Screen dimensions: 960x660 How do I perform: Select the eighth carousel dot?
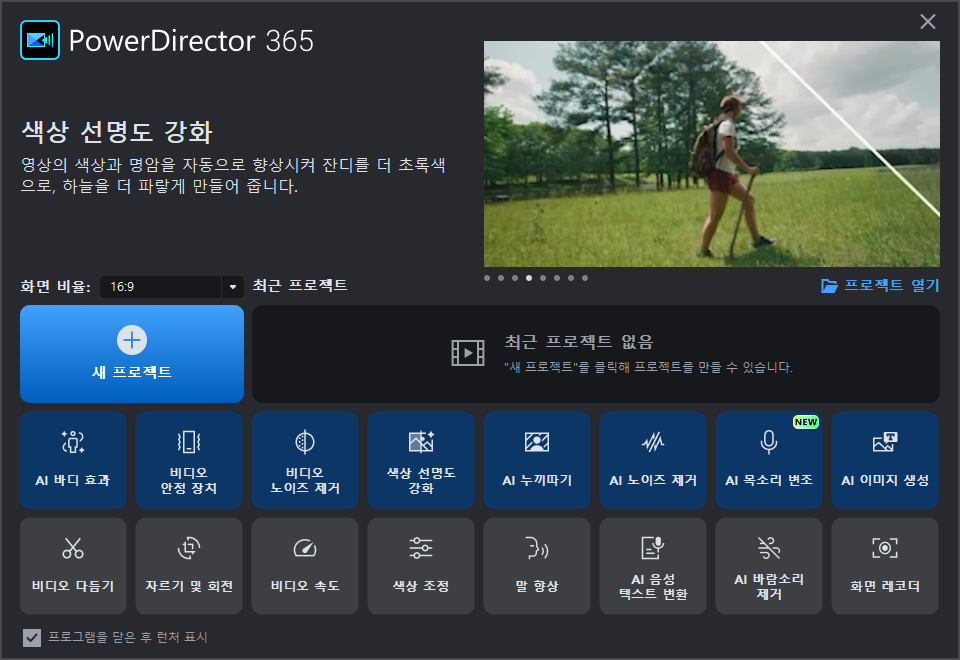tap(585, 278)
